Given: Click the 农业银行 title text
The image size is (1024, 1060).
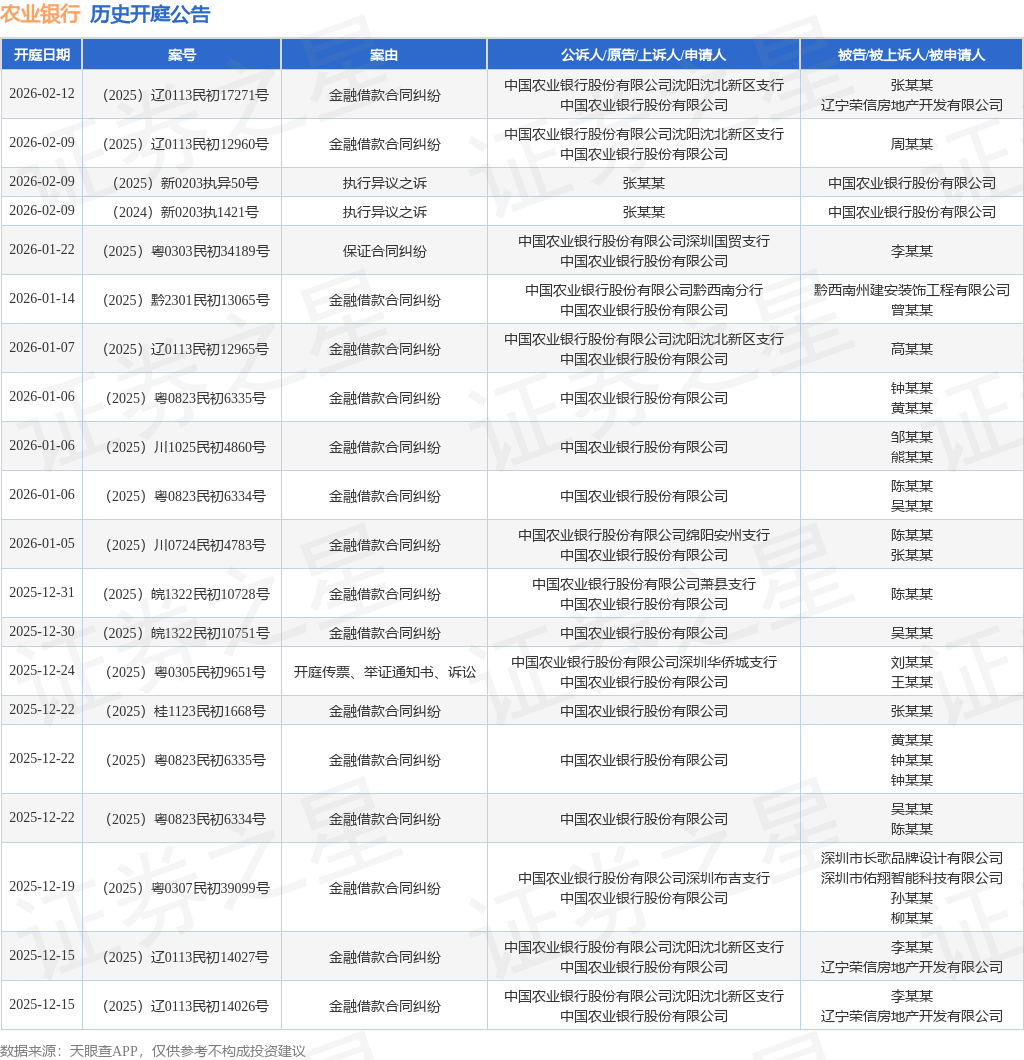Looking at the screenshot, I should [41, 14].
